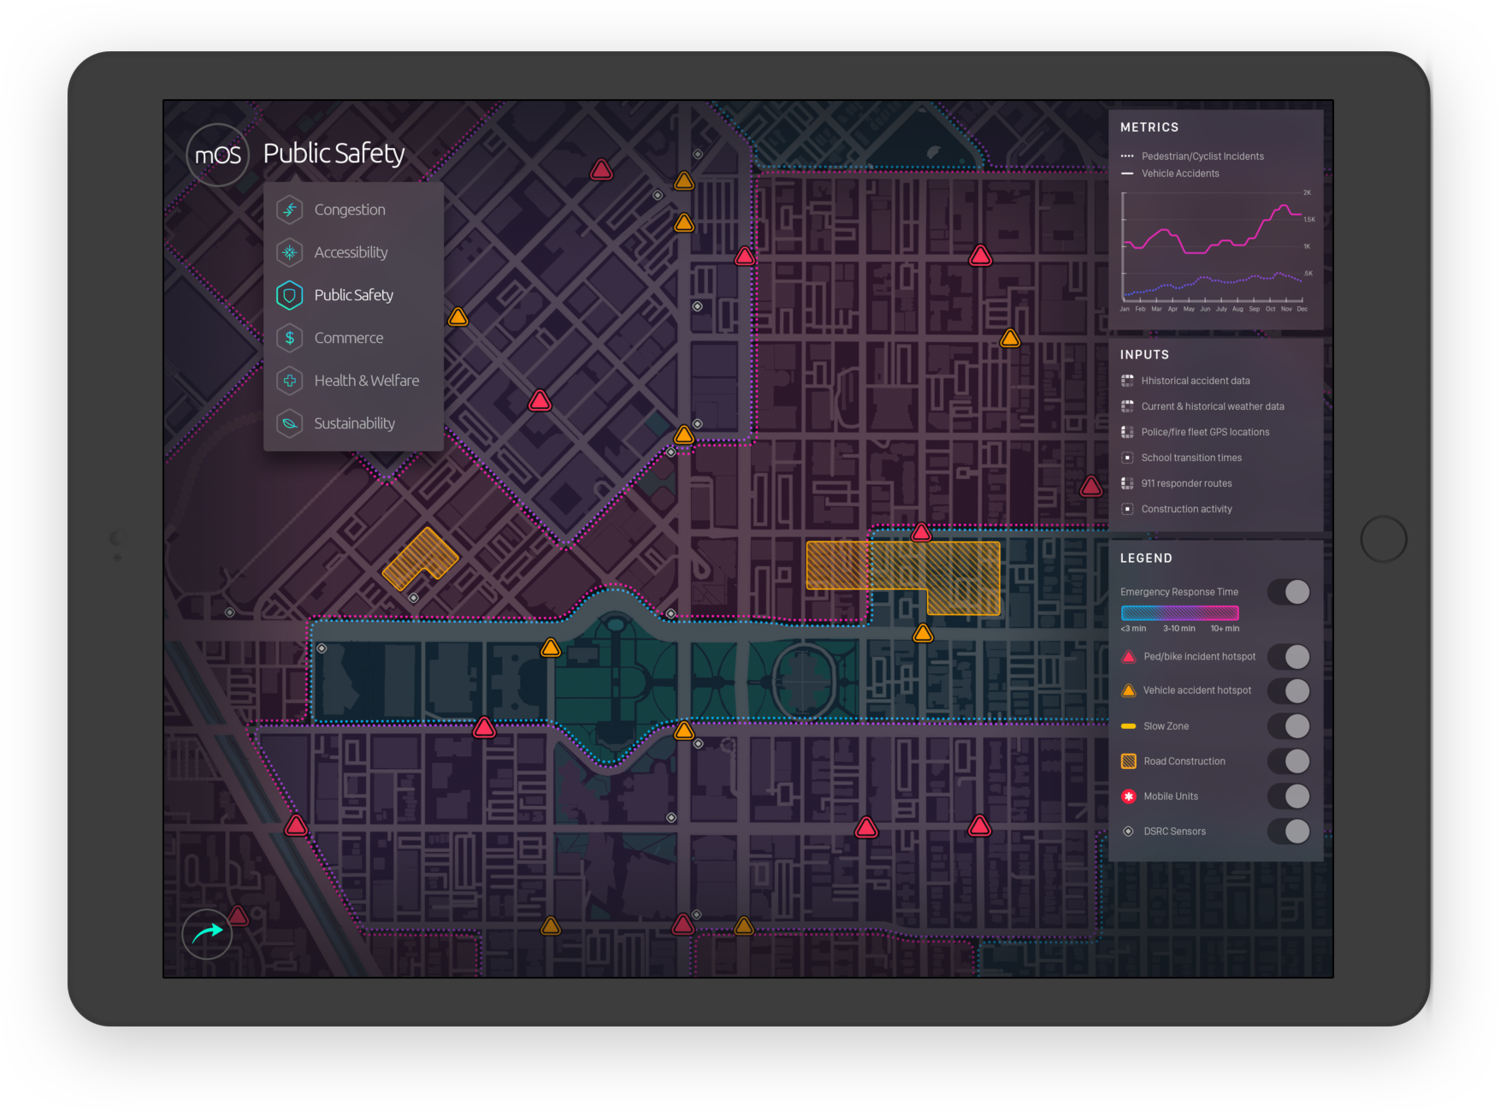Toggle the Slow Zone switch

[x=1289, y=726]
